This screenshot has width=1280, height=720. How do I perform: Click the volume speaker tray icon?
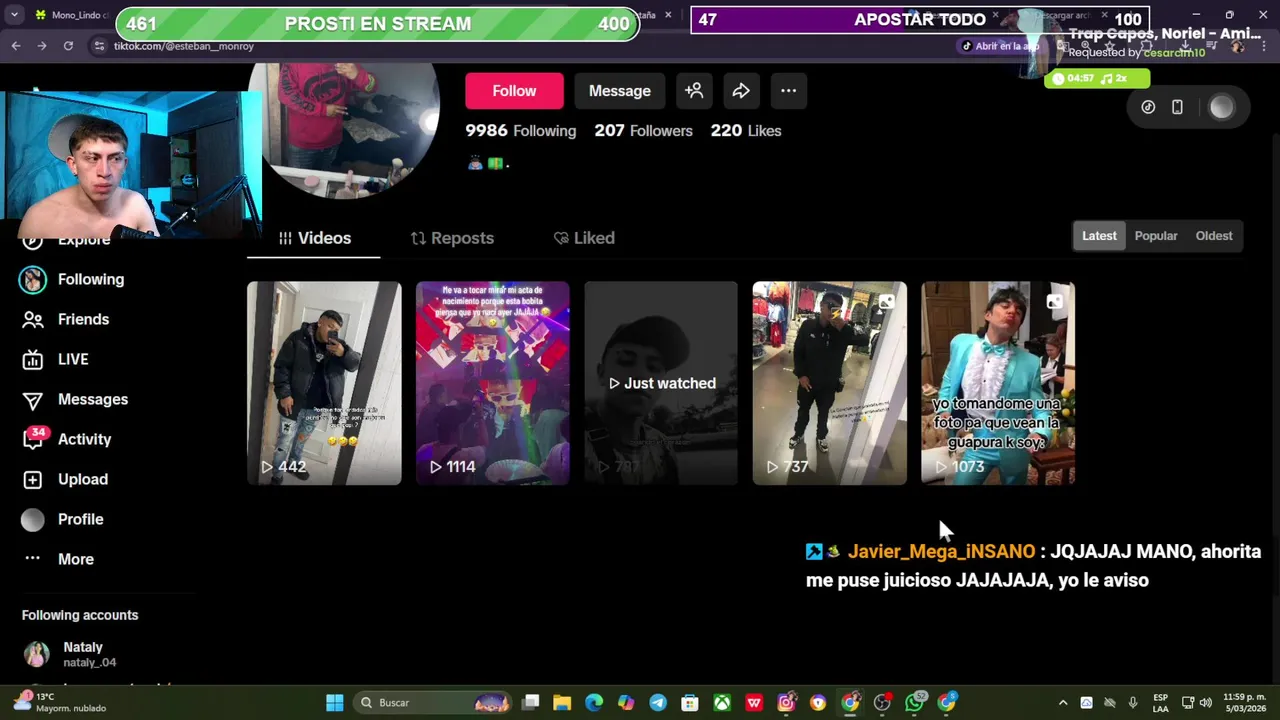point(1206,703)
